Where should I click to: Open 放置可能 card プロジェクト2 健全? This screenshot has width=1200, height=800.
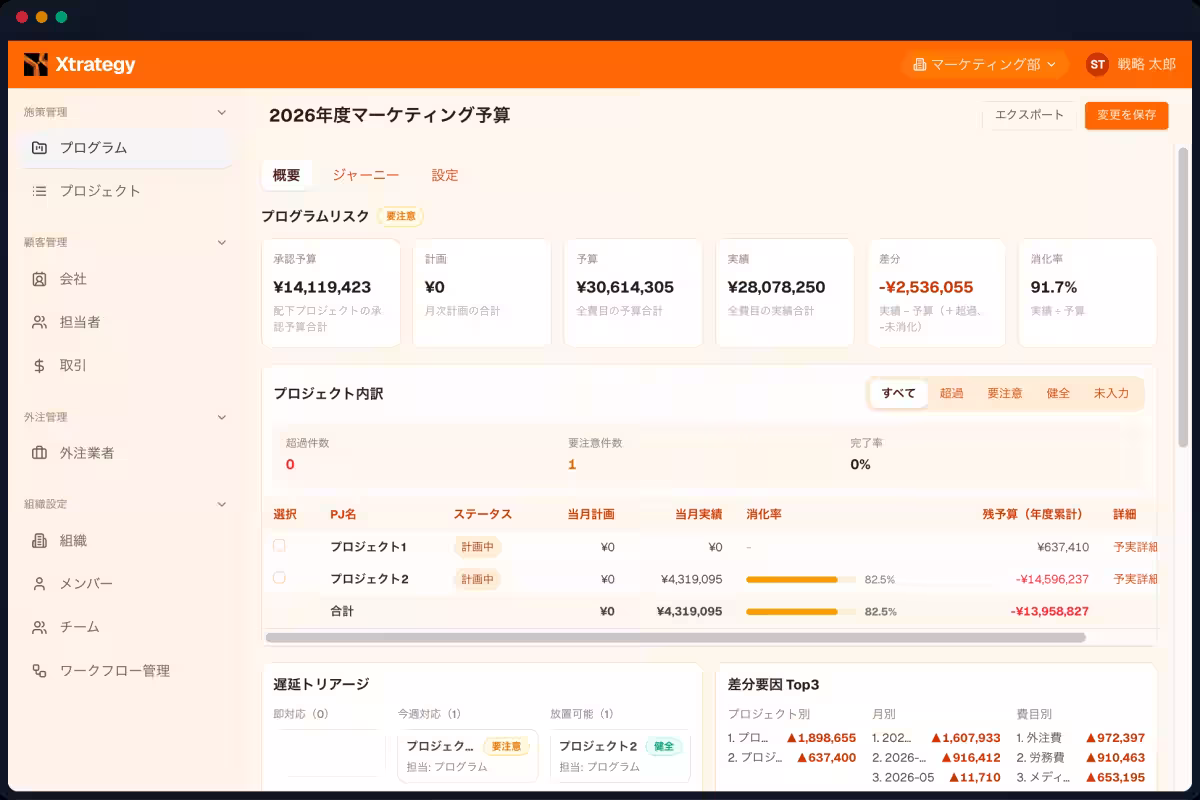[620, 756]
